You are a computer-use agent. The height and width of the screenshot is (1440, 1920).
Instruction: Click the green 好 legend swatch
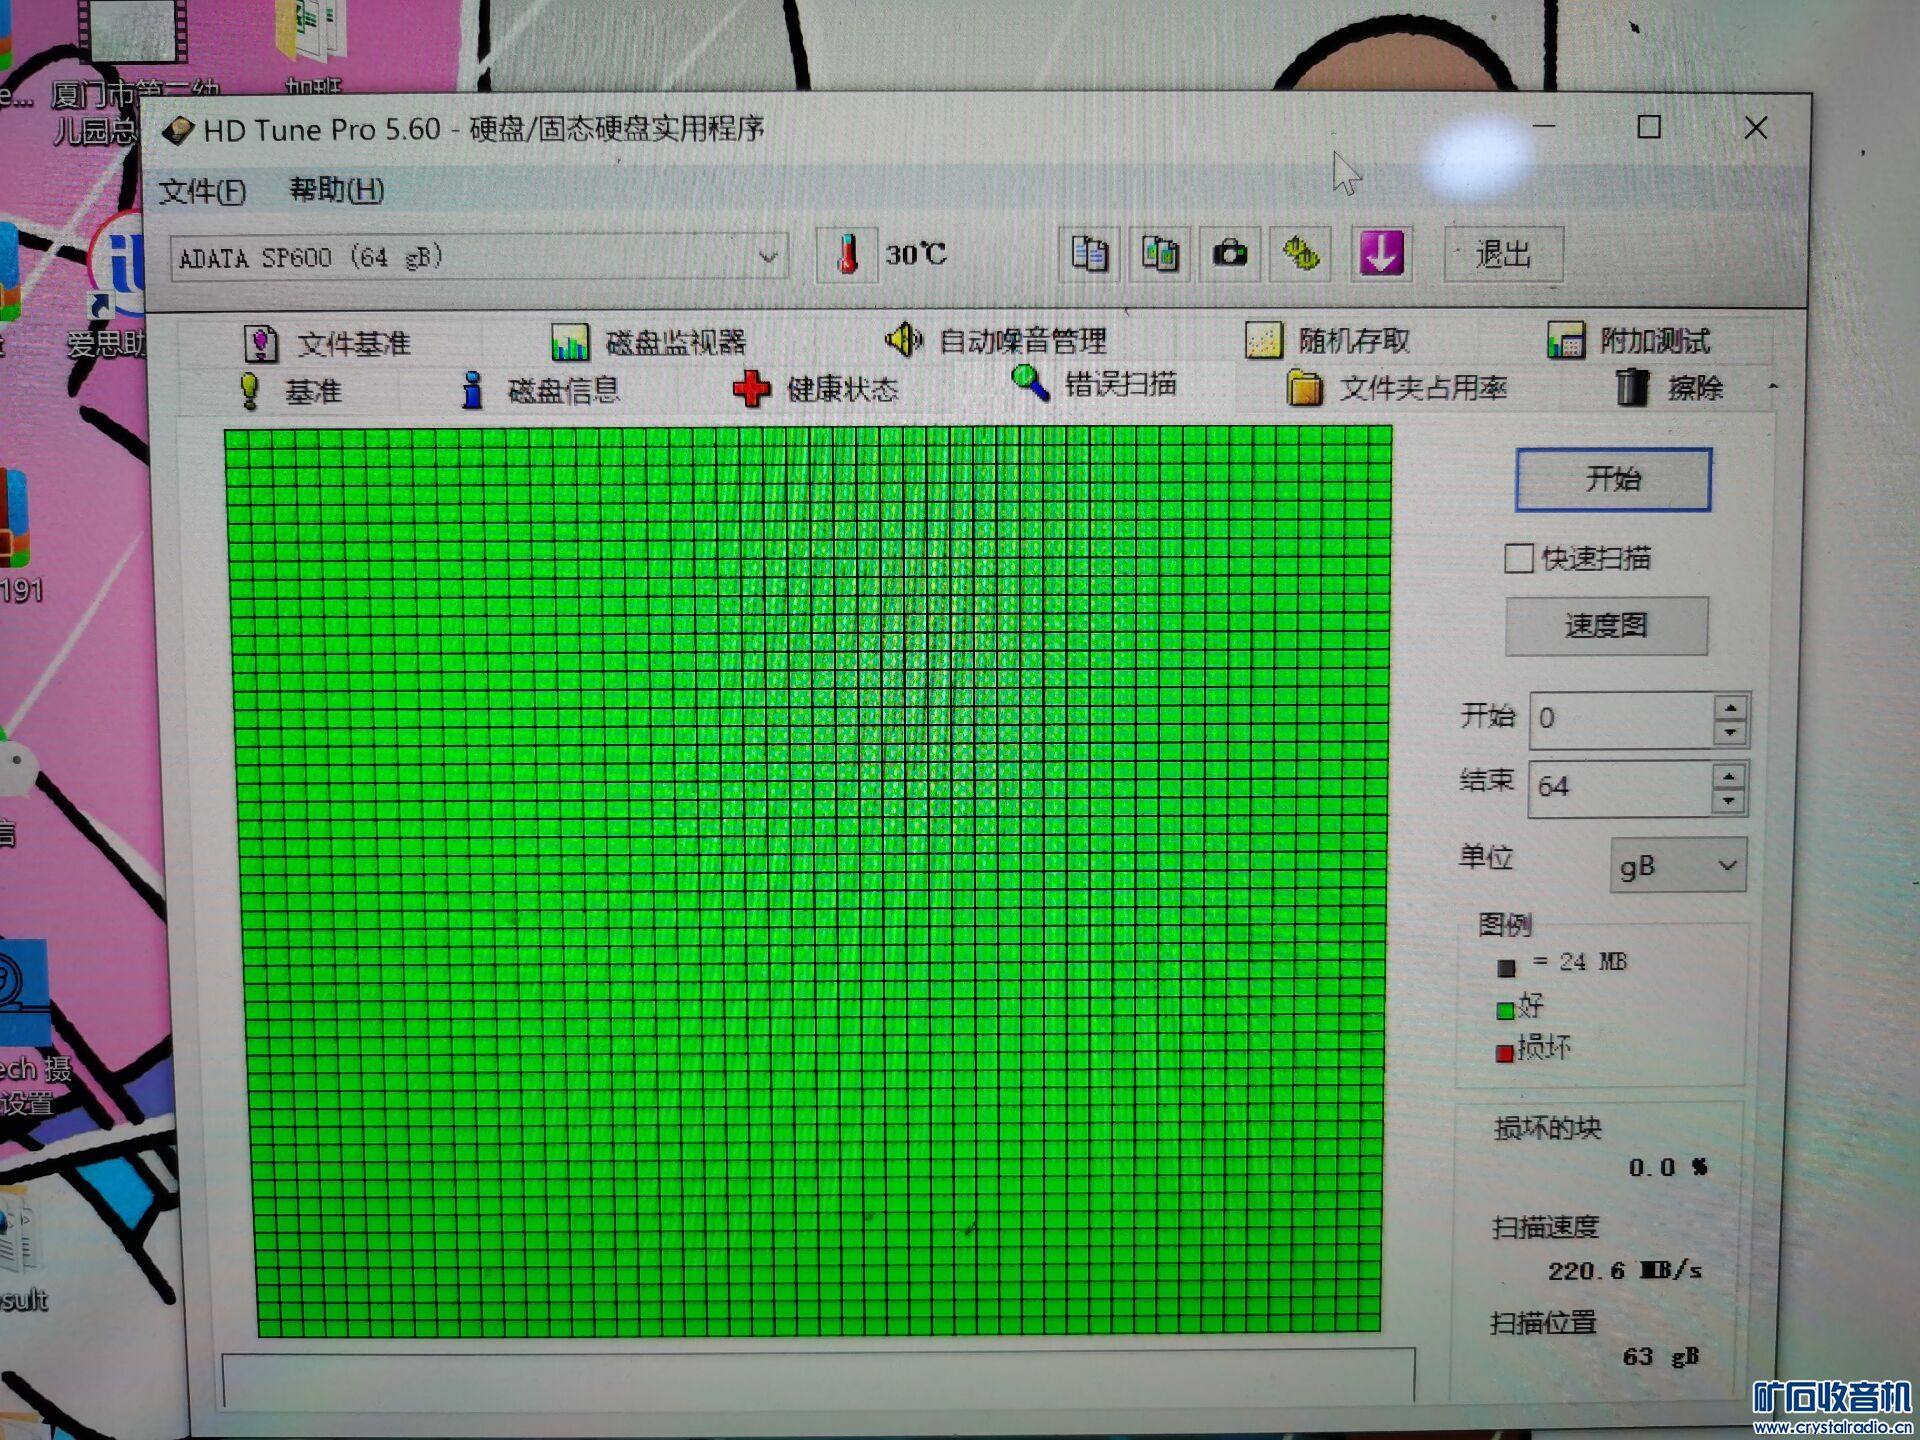point(1505,1010)
